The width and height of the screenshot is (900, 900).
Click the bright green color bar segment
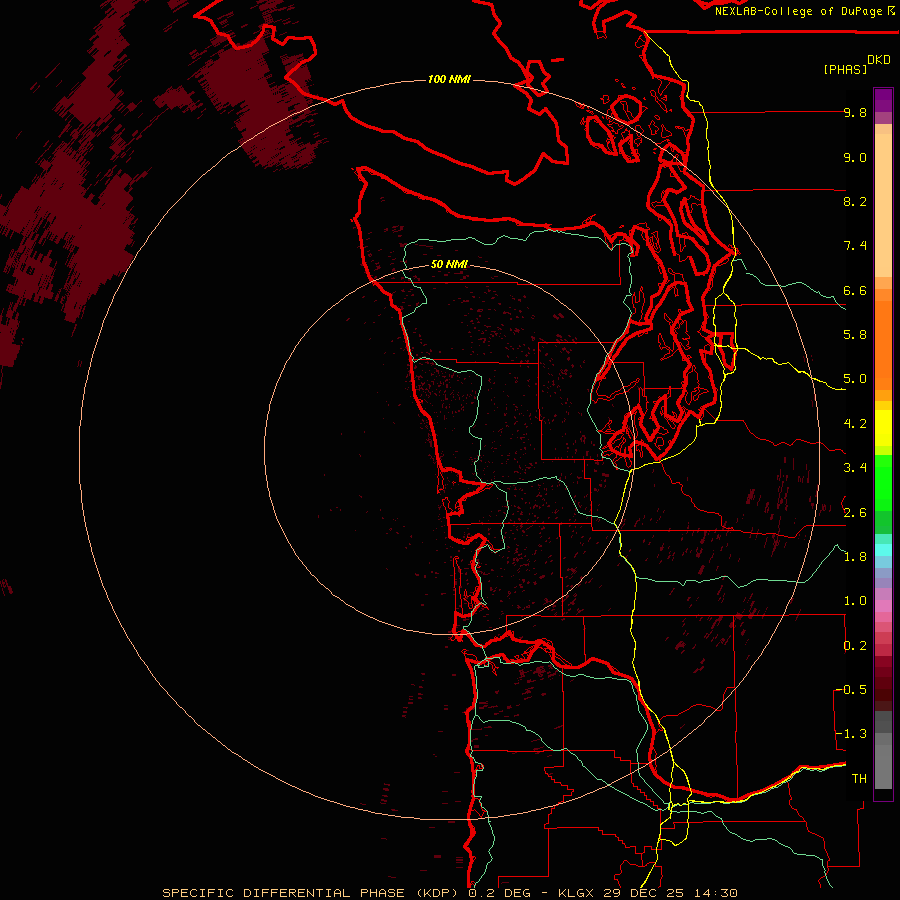coord(883,483)
